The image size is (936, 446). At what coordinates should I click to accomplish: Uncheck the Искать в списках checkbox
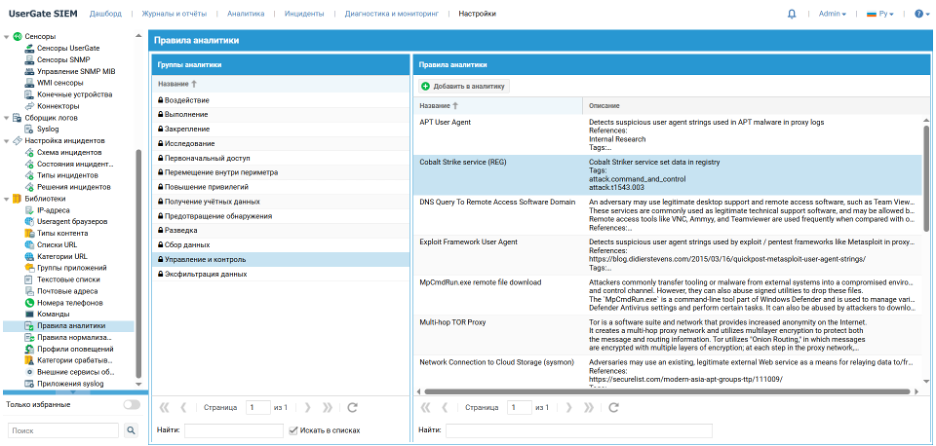(293, 430)
